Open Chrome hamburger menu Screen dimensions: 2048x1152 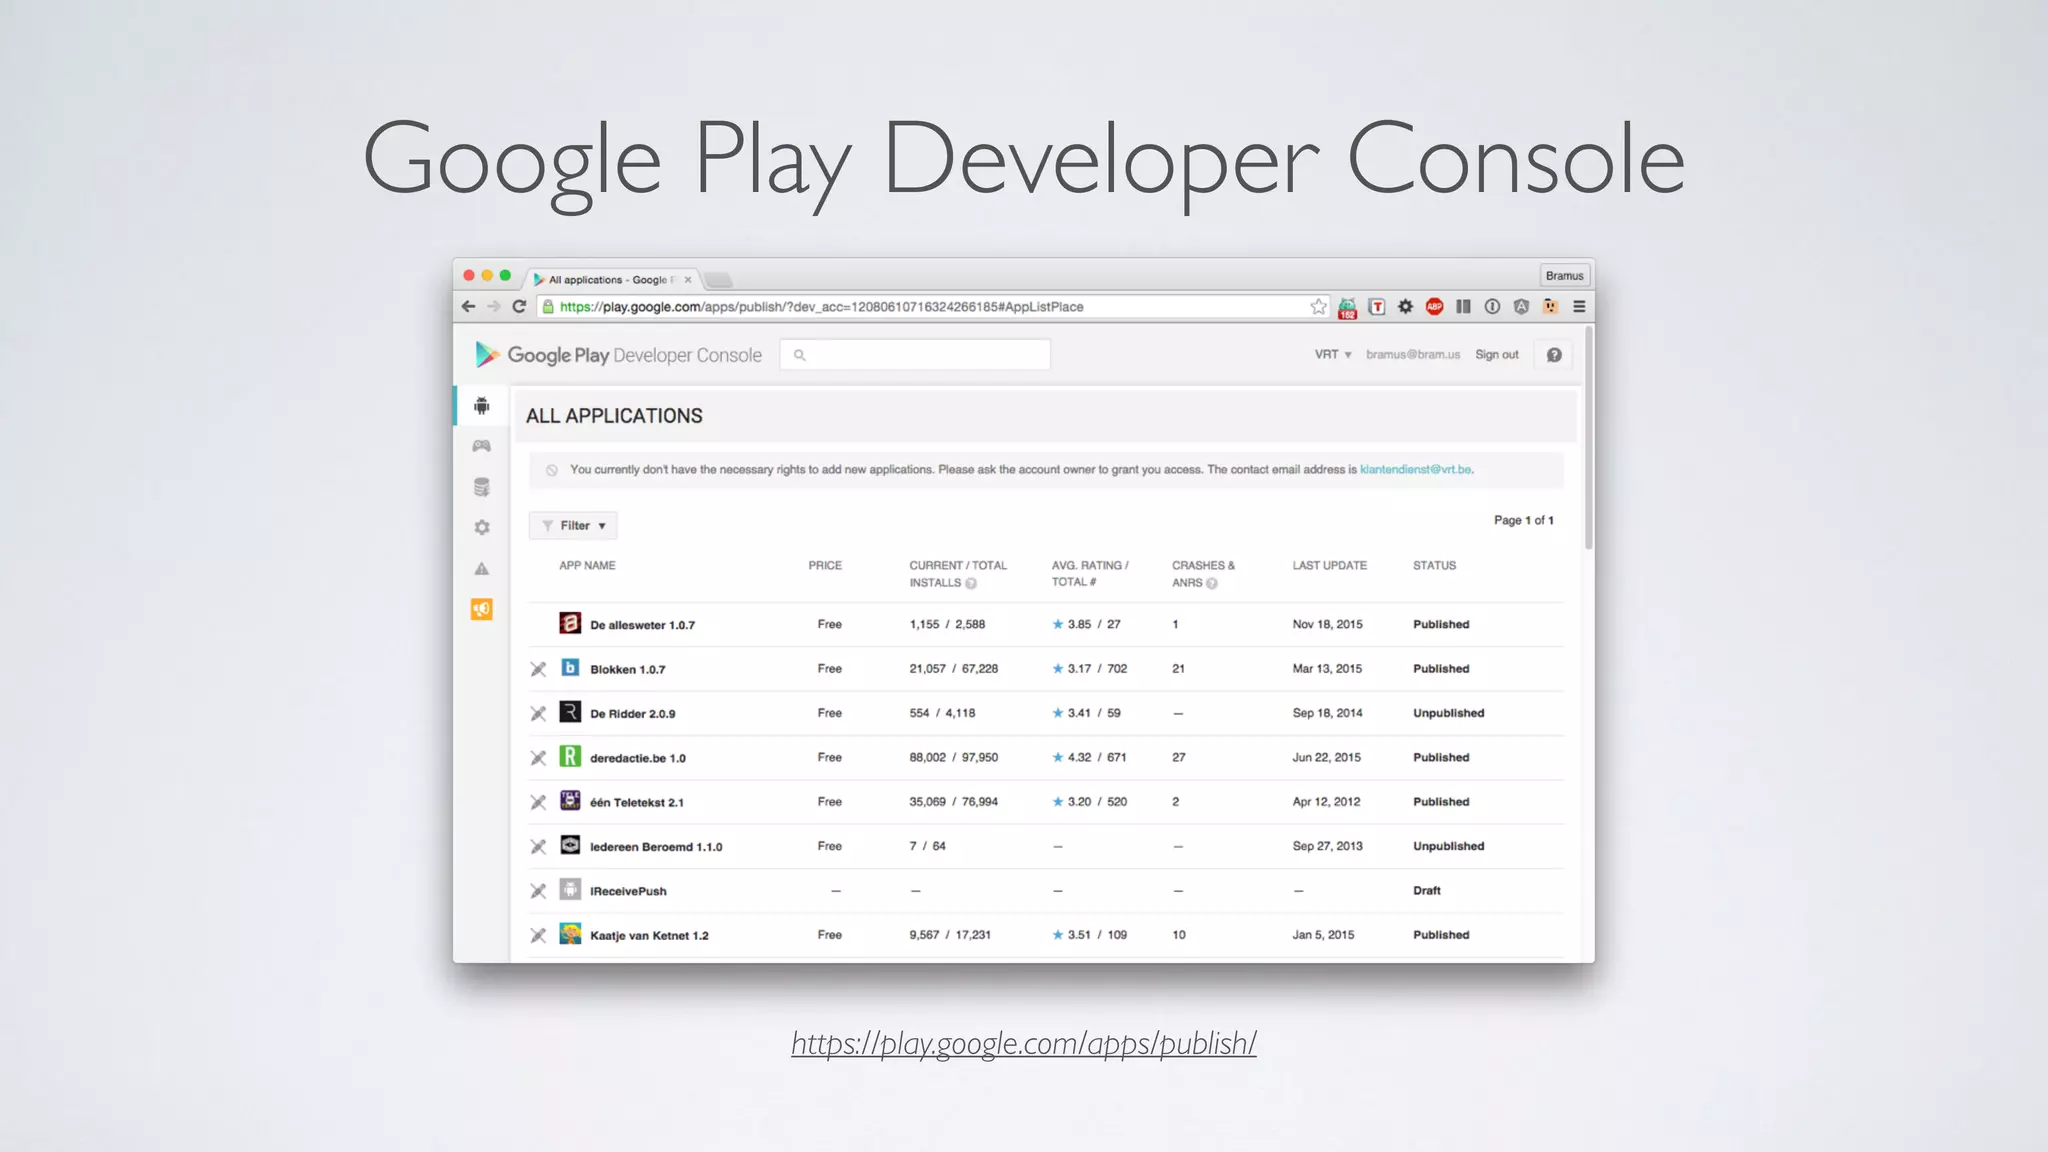(1579, 307)
